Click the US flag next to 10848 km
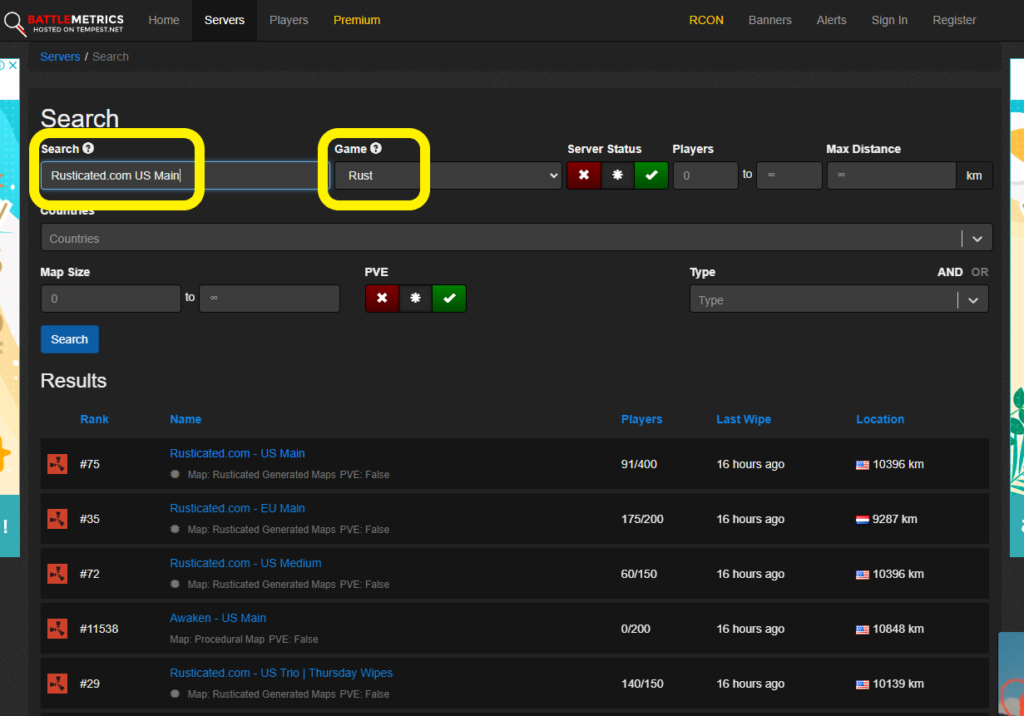This screenshot has height=716, width=1024. pyautogui.click(x=862, y=630)
